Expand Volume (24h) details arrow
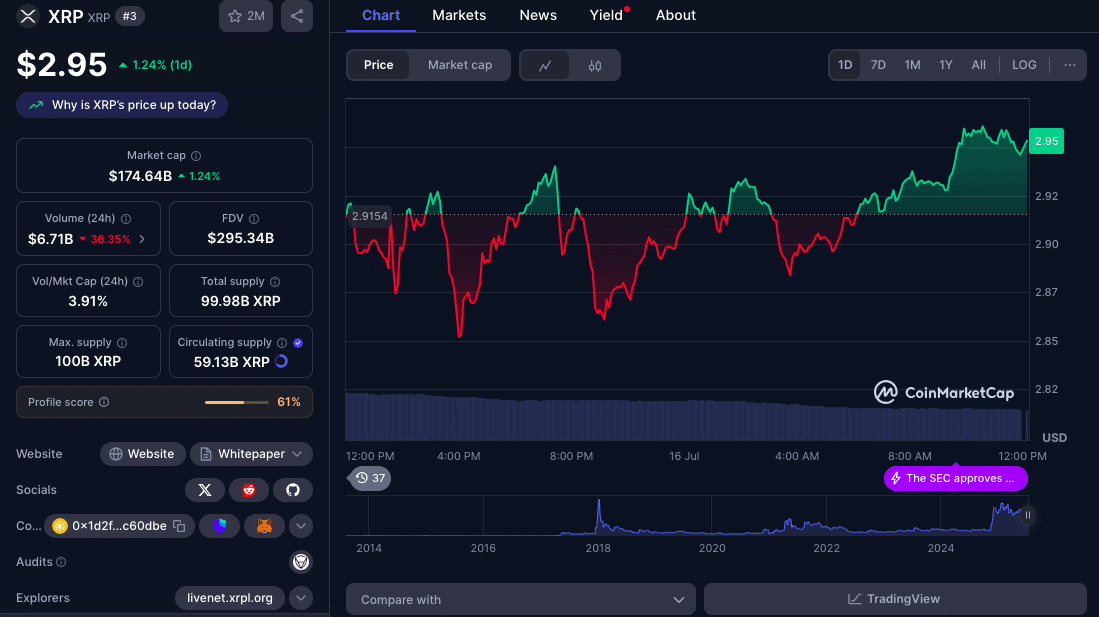Image resolution: width=1099 pixels, height=617 pixels. click(142, 239)
